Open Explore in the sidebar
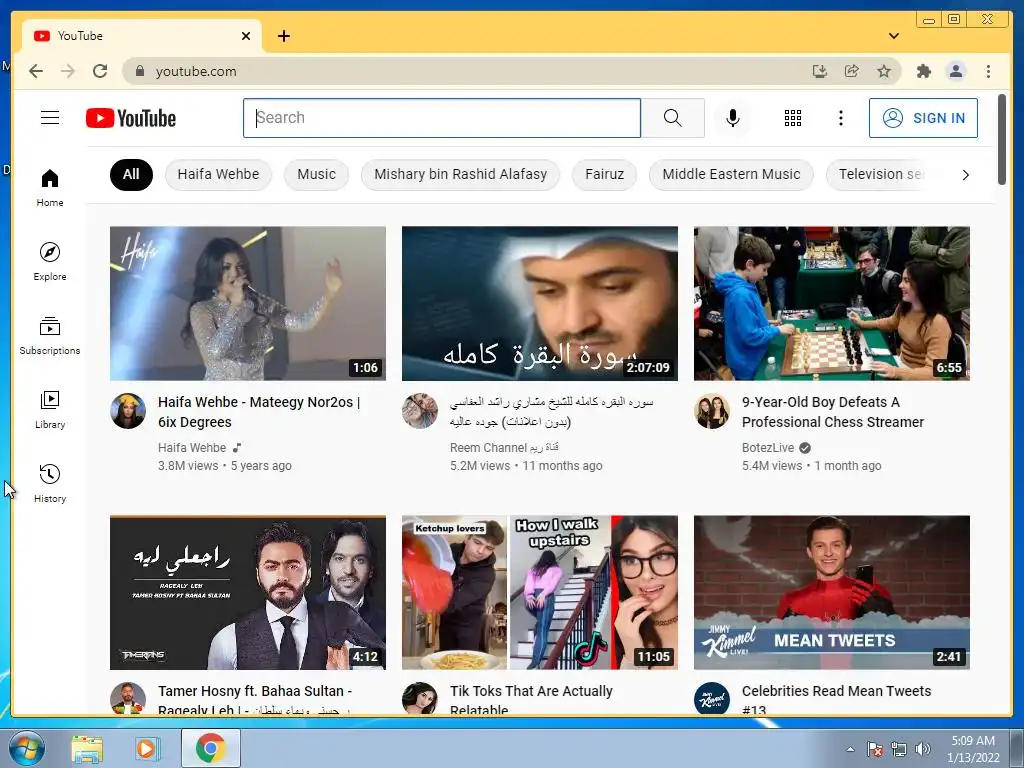The height and width of the screenshot is (768, 1024). (50, 261)
